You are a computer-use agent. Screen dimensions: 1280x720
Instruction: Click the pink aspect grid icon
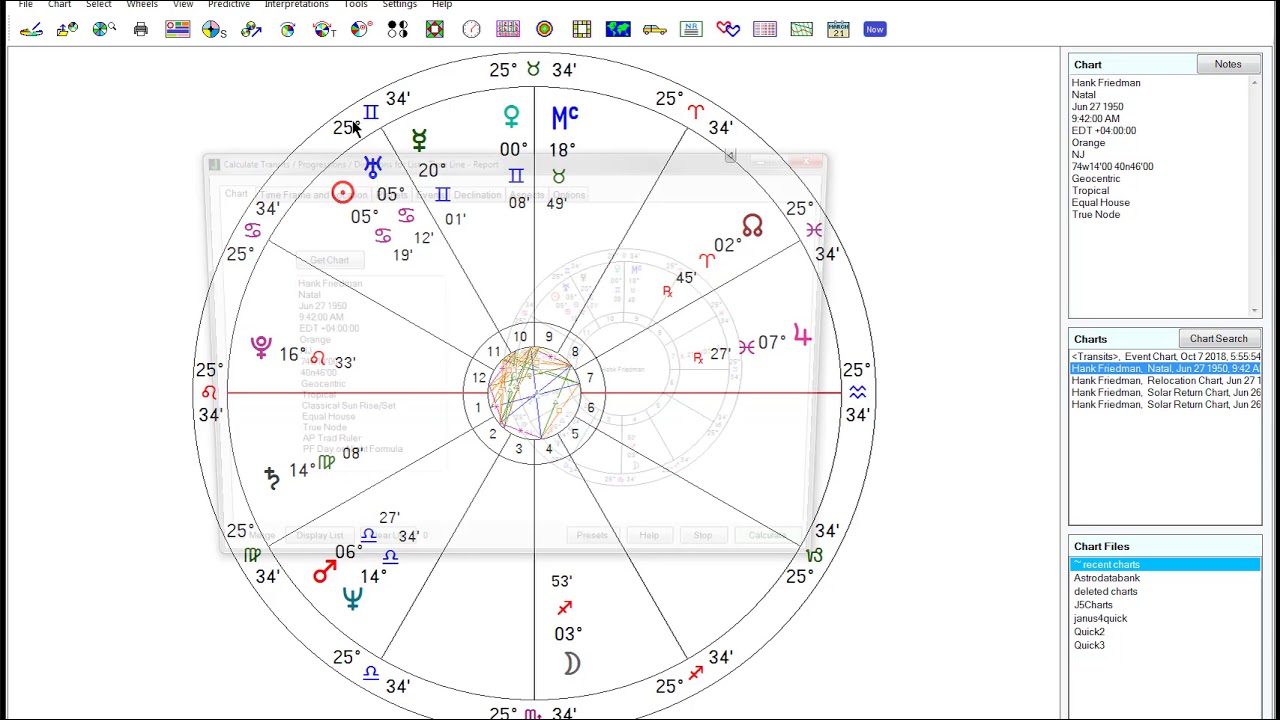(508, 29)
